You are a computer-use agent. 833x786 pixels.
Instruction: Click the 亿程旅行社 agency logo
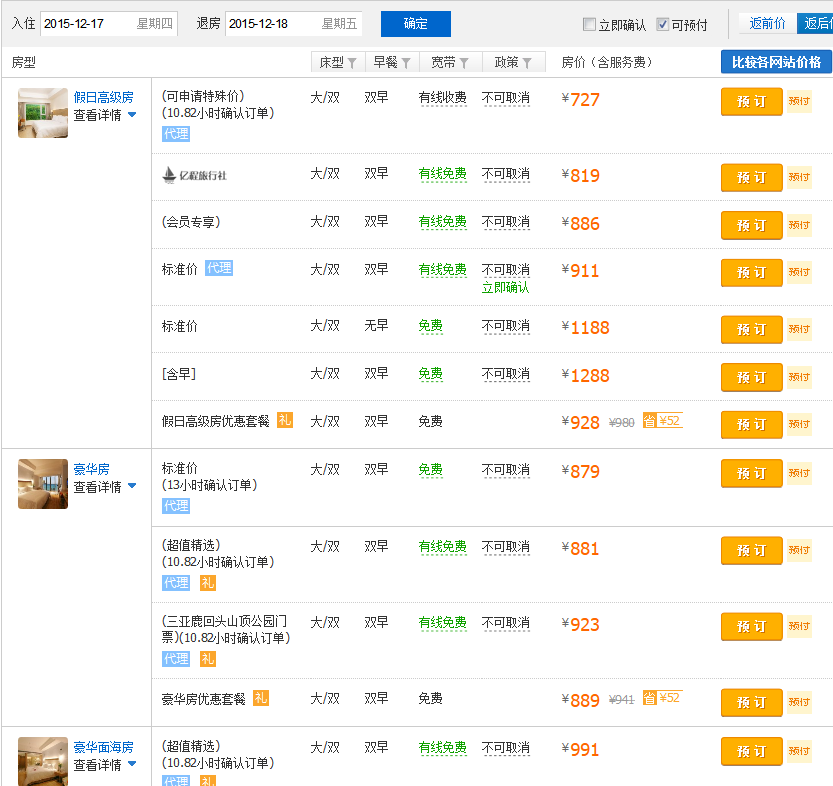point(195,175)
